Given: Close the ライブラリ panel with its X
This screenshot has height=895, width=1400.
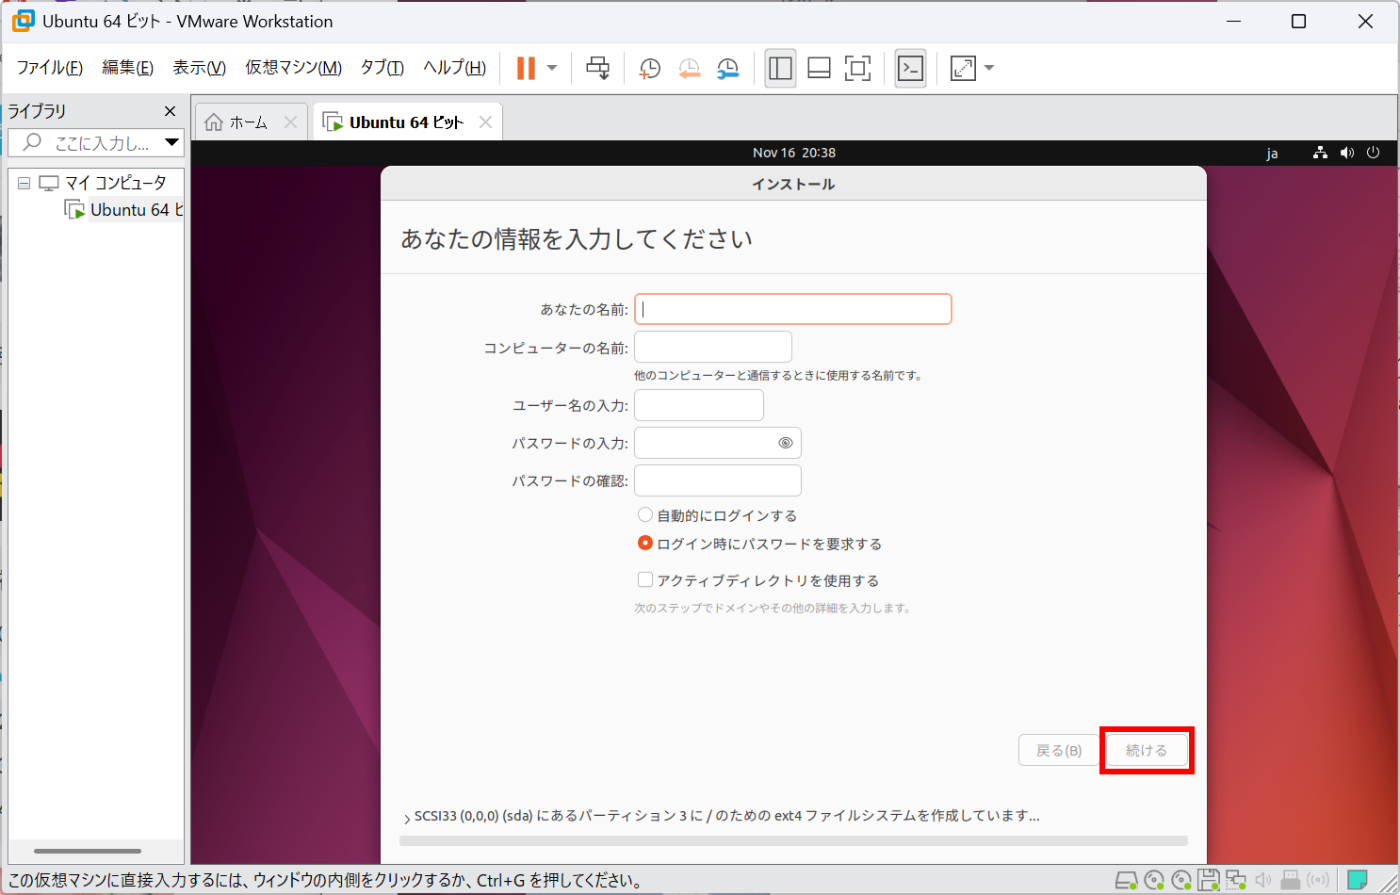Looking at the screenshot, I should coord(170,111).
